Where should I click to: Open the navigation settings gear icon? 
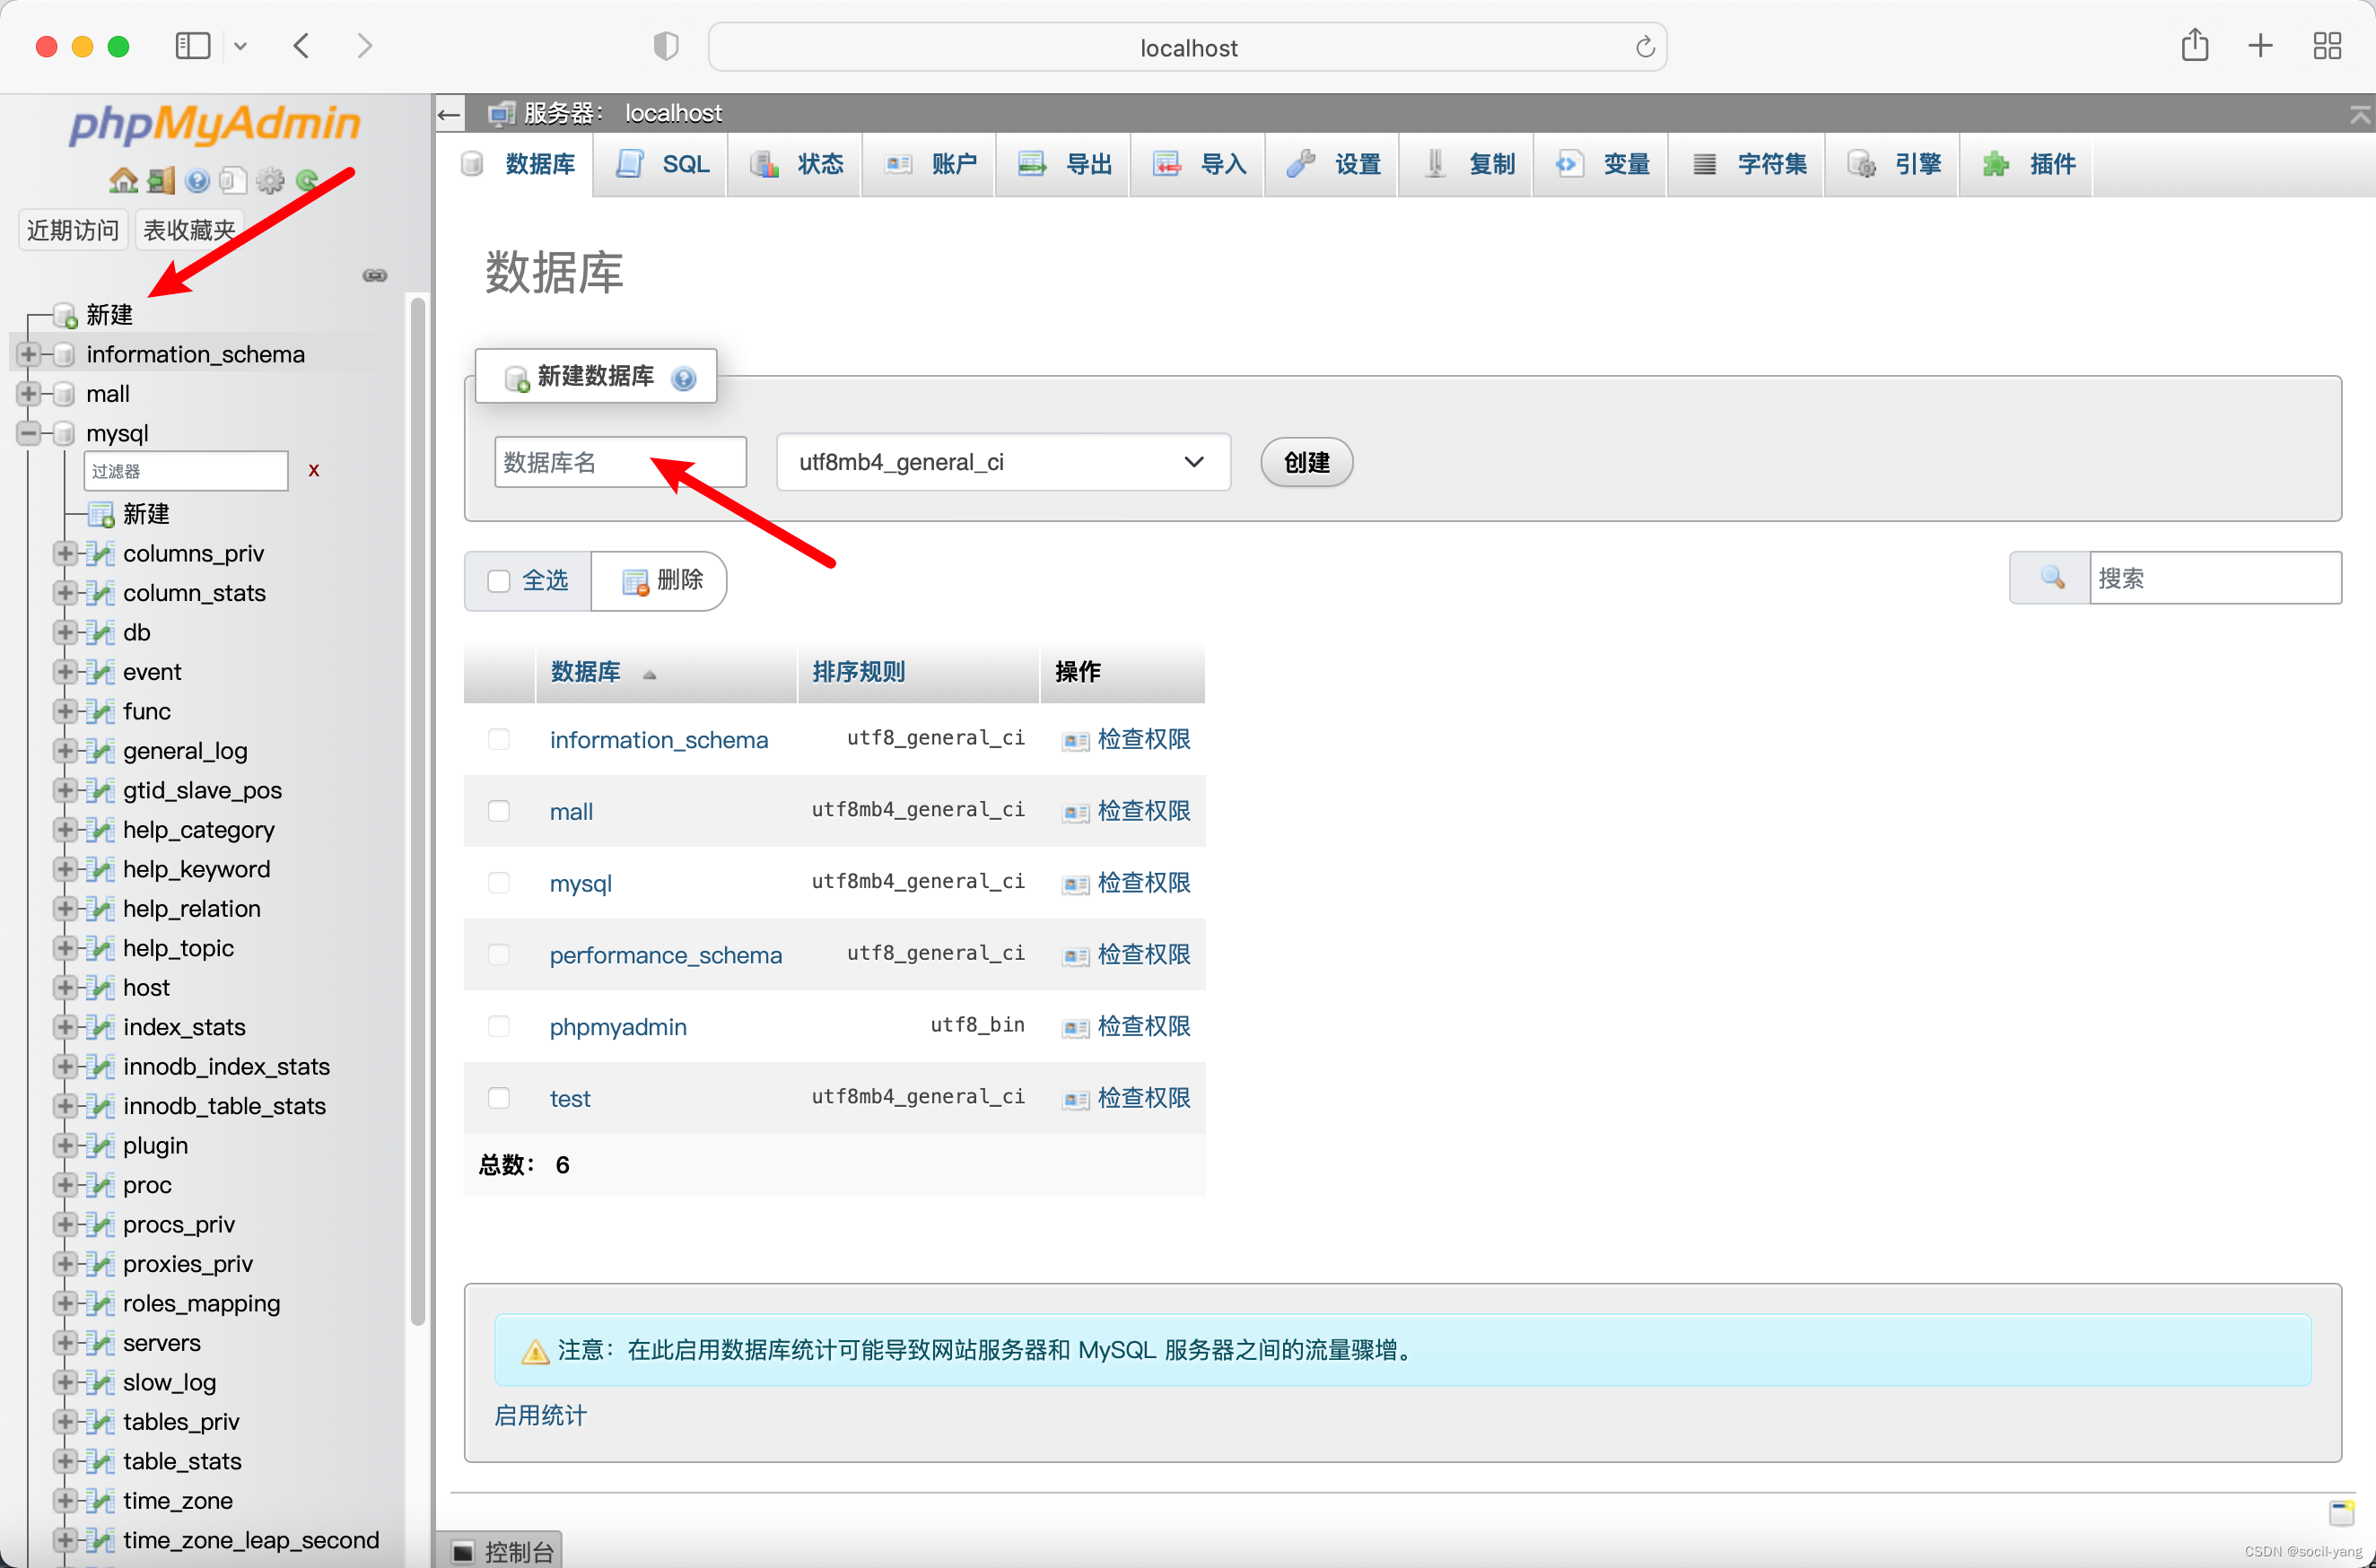[270, 181]
